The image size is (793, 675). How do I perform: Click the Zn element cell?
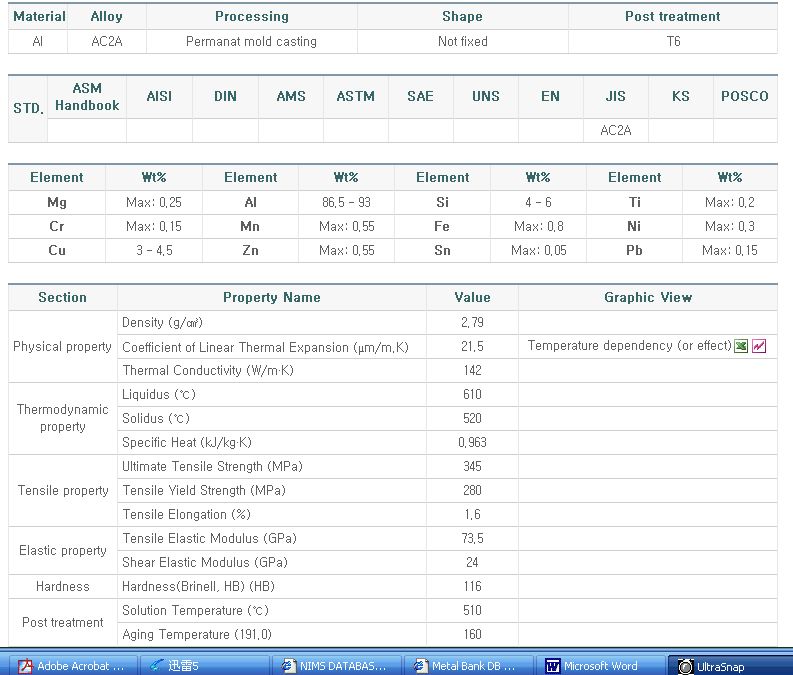pos(250,250)
